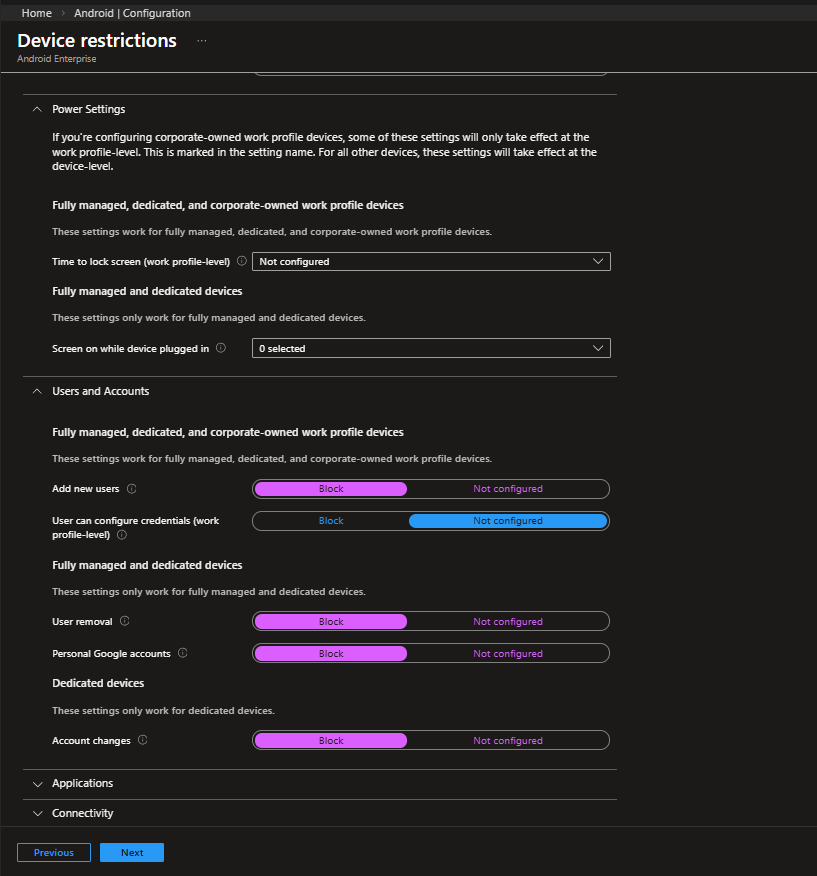The width and height of the screenshot is (817, 876).
Task: Go to Home in the breadcrumb
Action: [37, 13]
